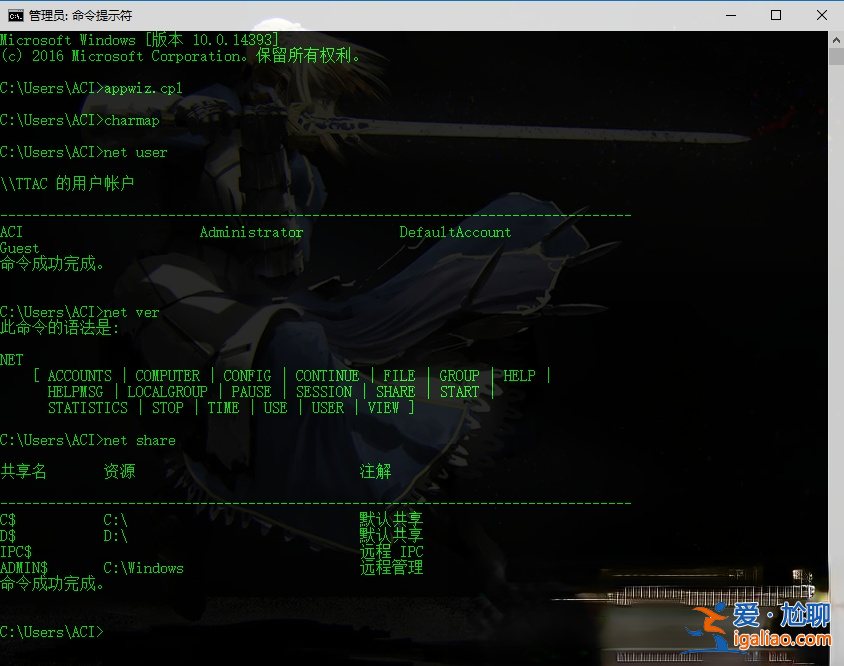Close the command prompt window
This screenshot has height=666, width=844.
point(821,15)
